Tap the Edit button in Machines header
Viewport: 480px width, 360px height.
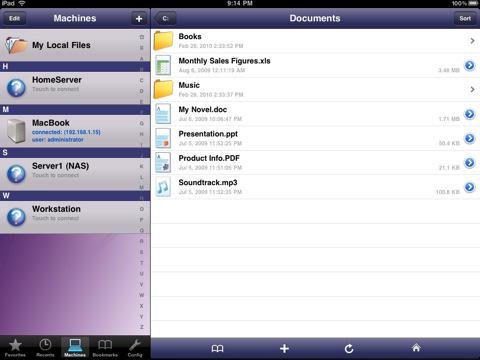point(14,18)
